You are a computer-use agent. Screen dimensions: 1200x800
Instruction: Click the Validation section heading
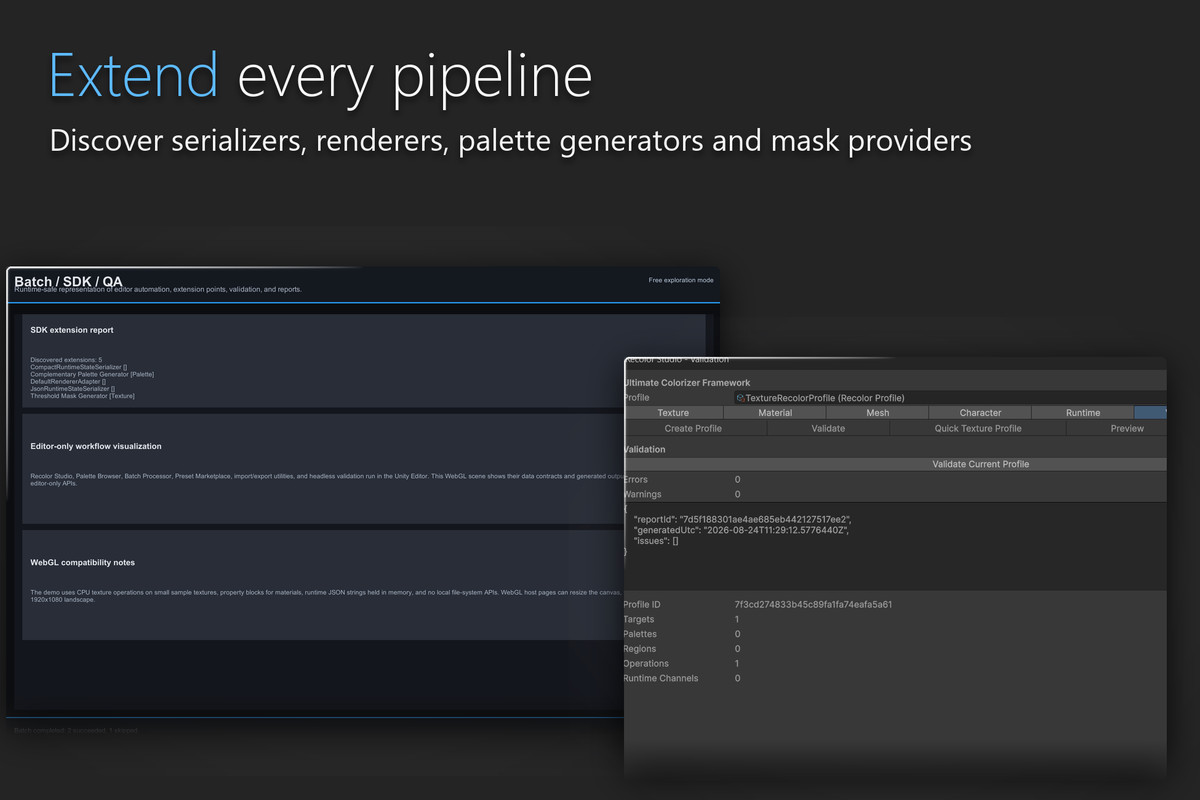[x=644, y=450]
